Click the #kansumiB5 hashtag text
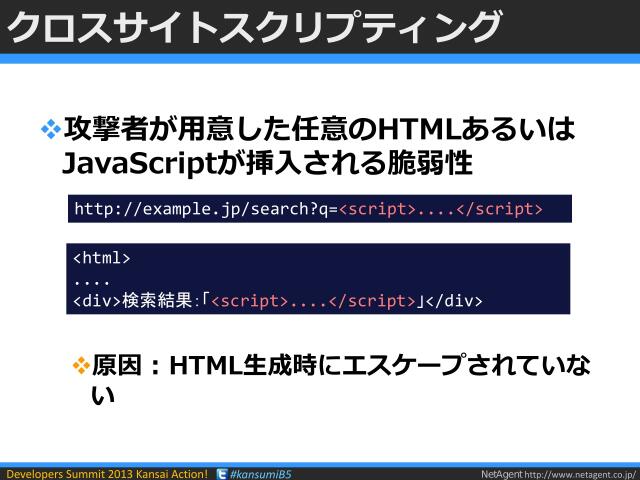The image size is (640, 480). tap(260, 474)
